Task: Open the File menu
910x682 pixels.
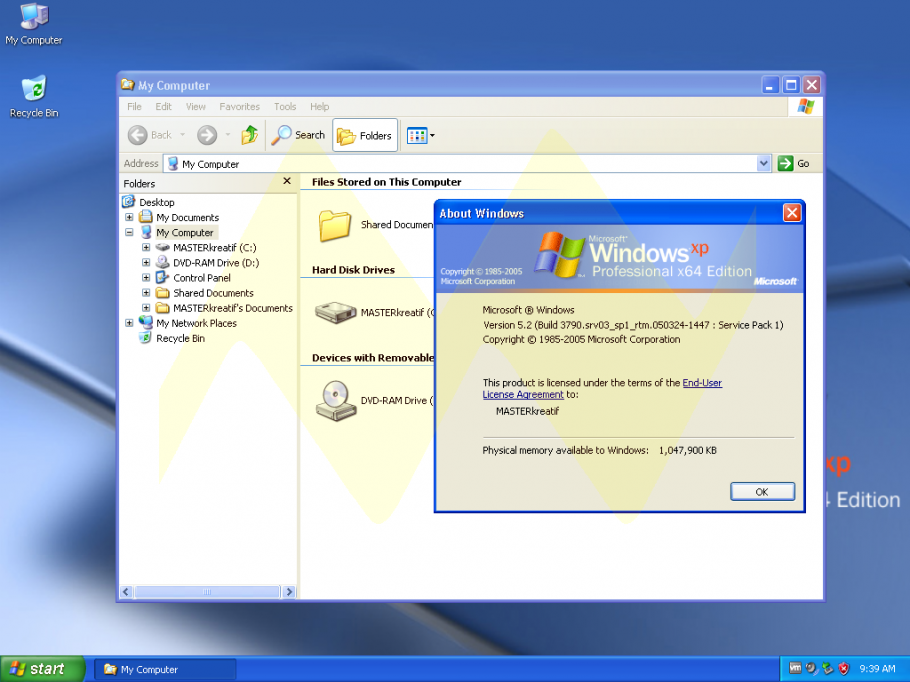Action: pos(134,107)
